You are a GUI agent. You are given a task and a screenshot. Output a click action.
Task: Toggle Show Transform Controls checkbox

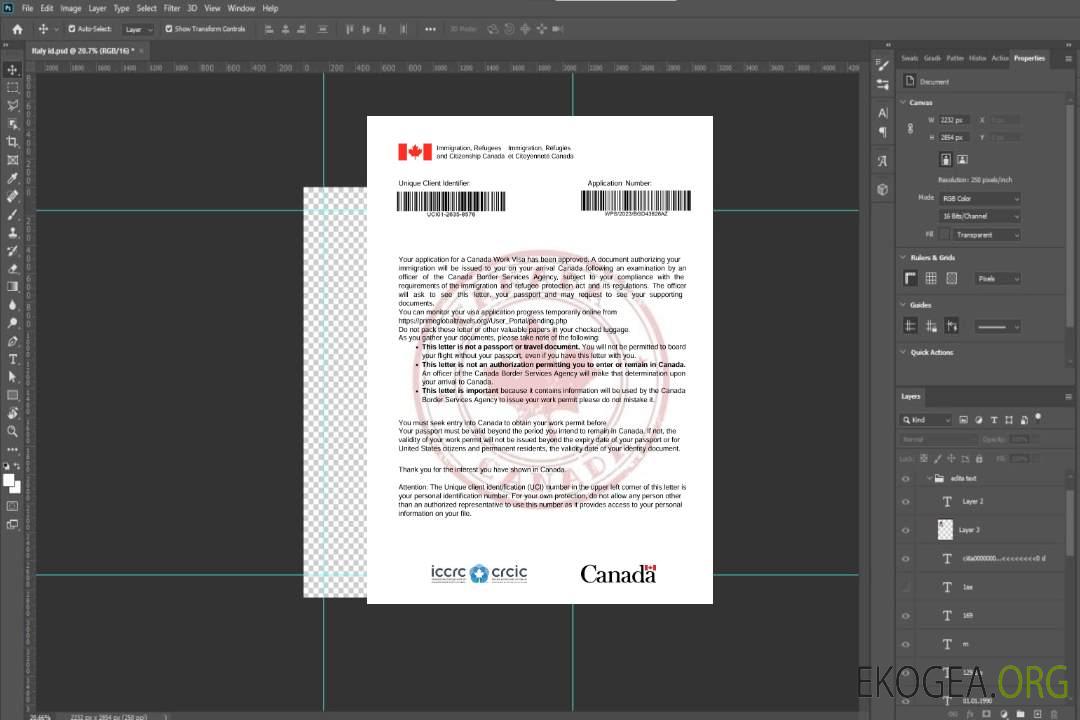(169, 29)
